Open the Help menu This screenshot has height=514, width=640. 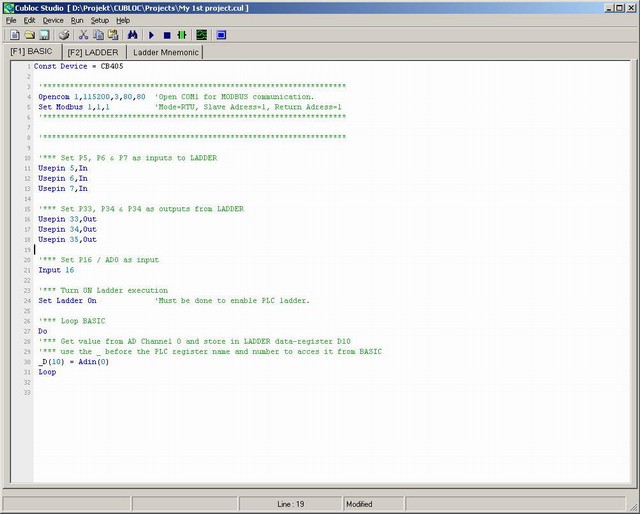(123, 20)
